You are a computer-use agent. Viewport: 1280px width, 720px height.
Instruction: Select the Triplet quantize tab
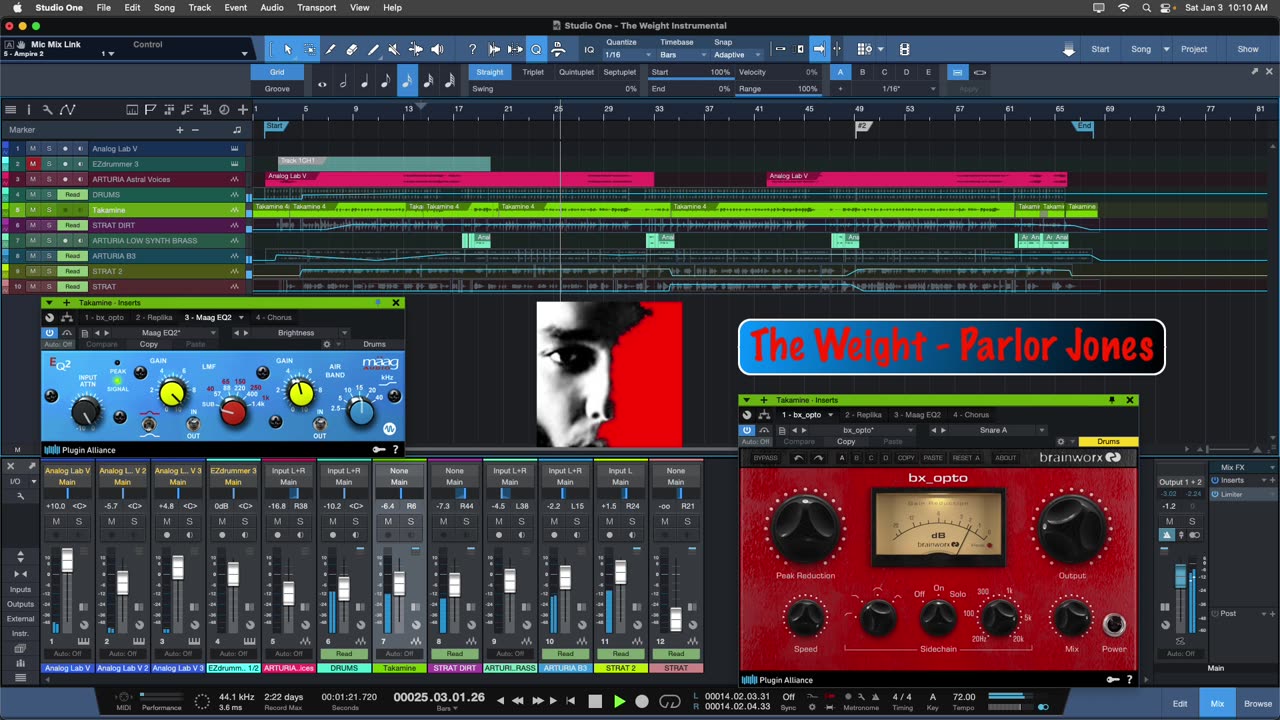[x=533, y=72]
